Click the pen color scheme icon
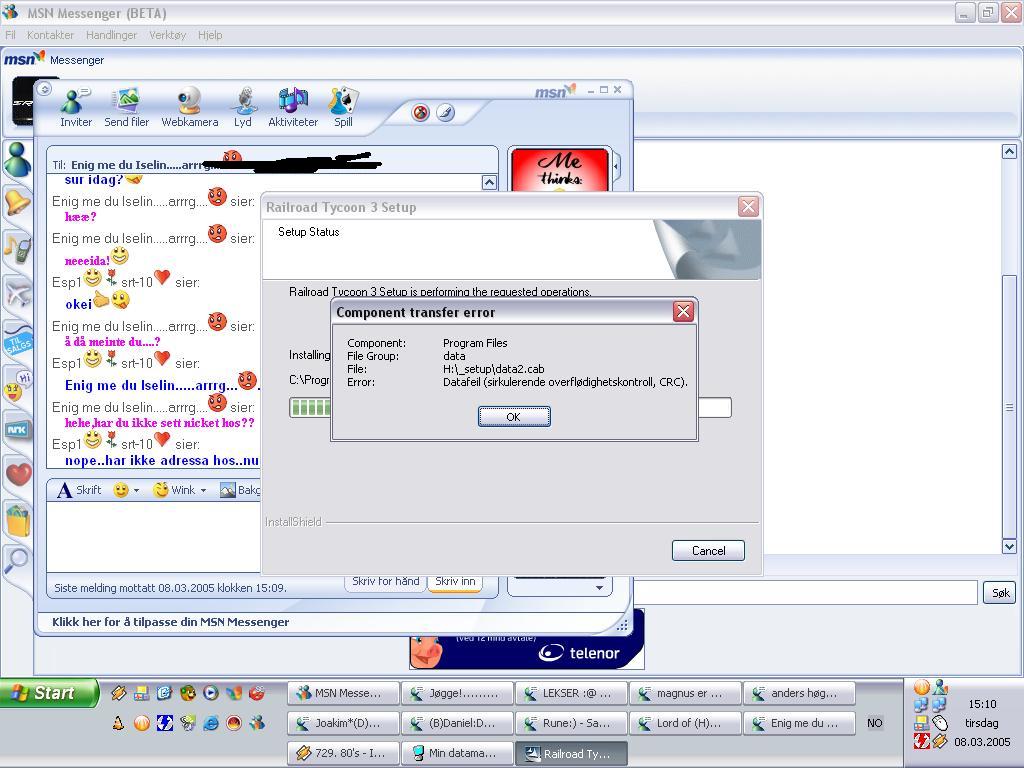 (445, 113)
